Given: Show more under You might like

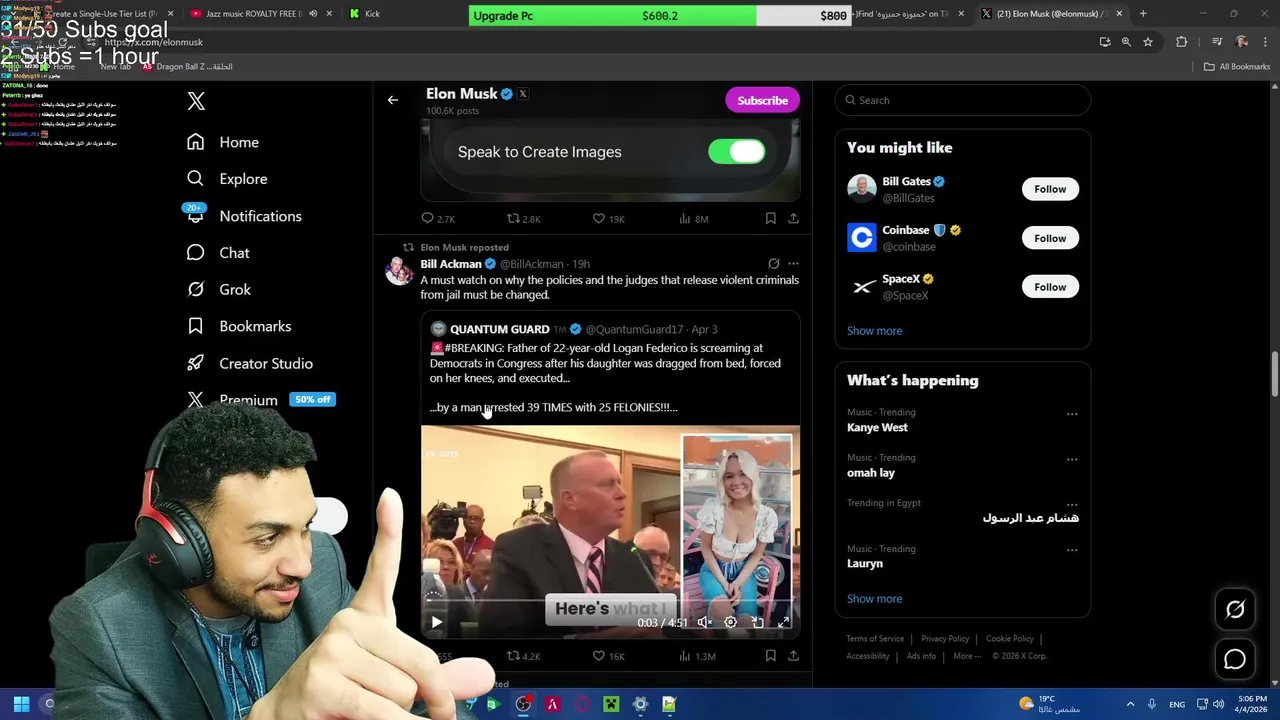Looking at the screenshot, I should pyautogui.click(x=874, y=331).
